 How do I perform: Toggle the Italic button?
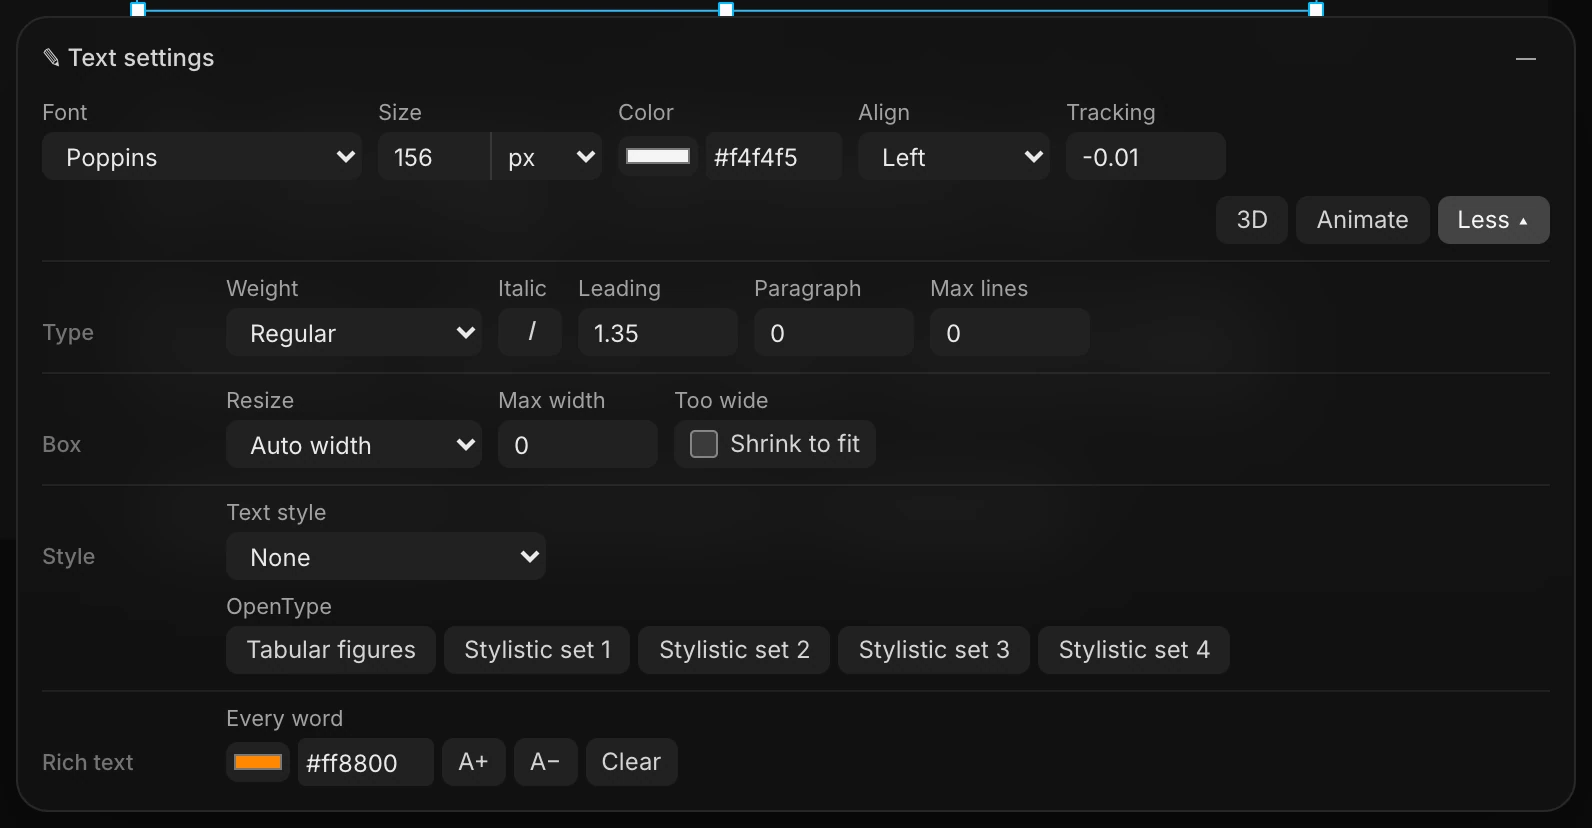[x=530, y=332]
